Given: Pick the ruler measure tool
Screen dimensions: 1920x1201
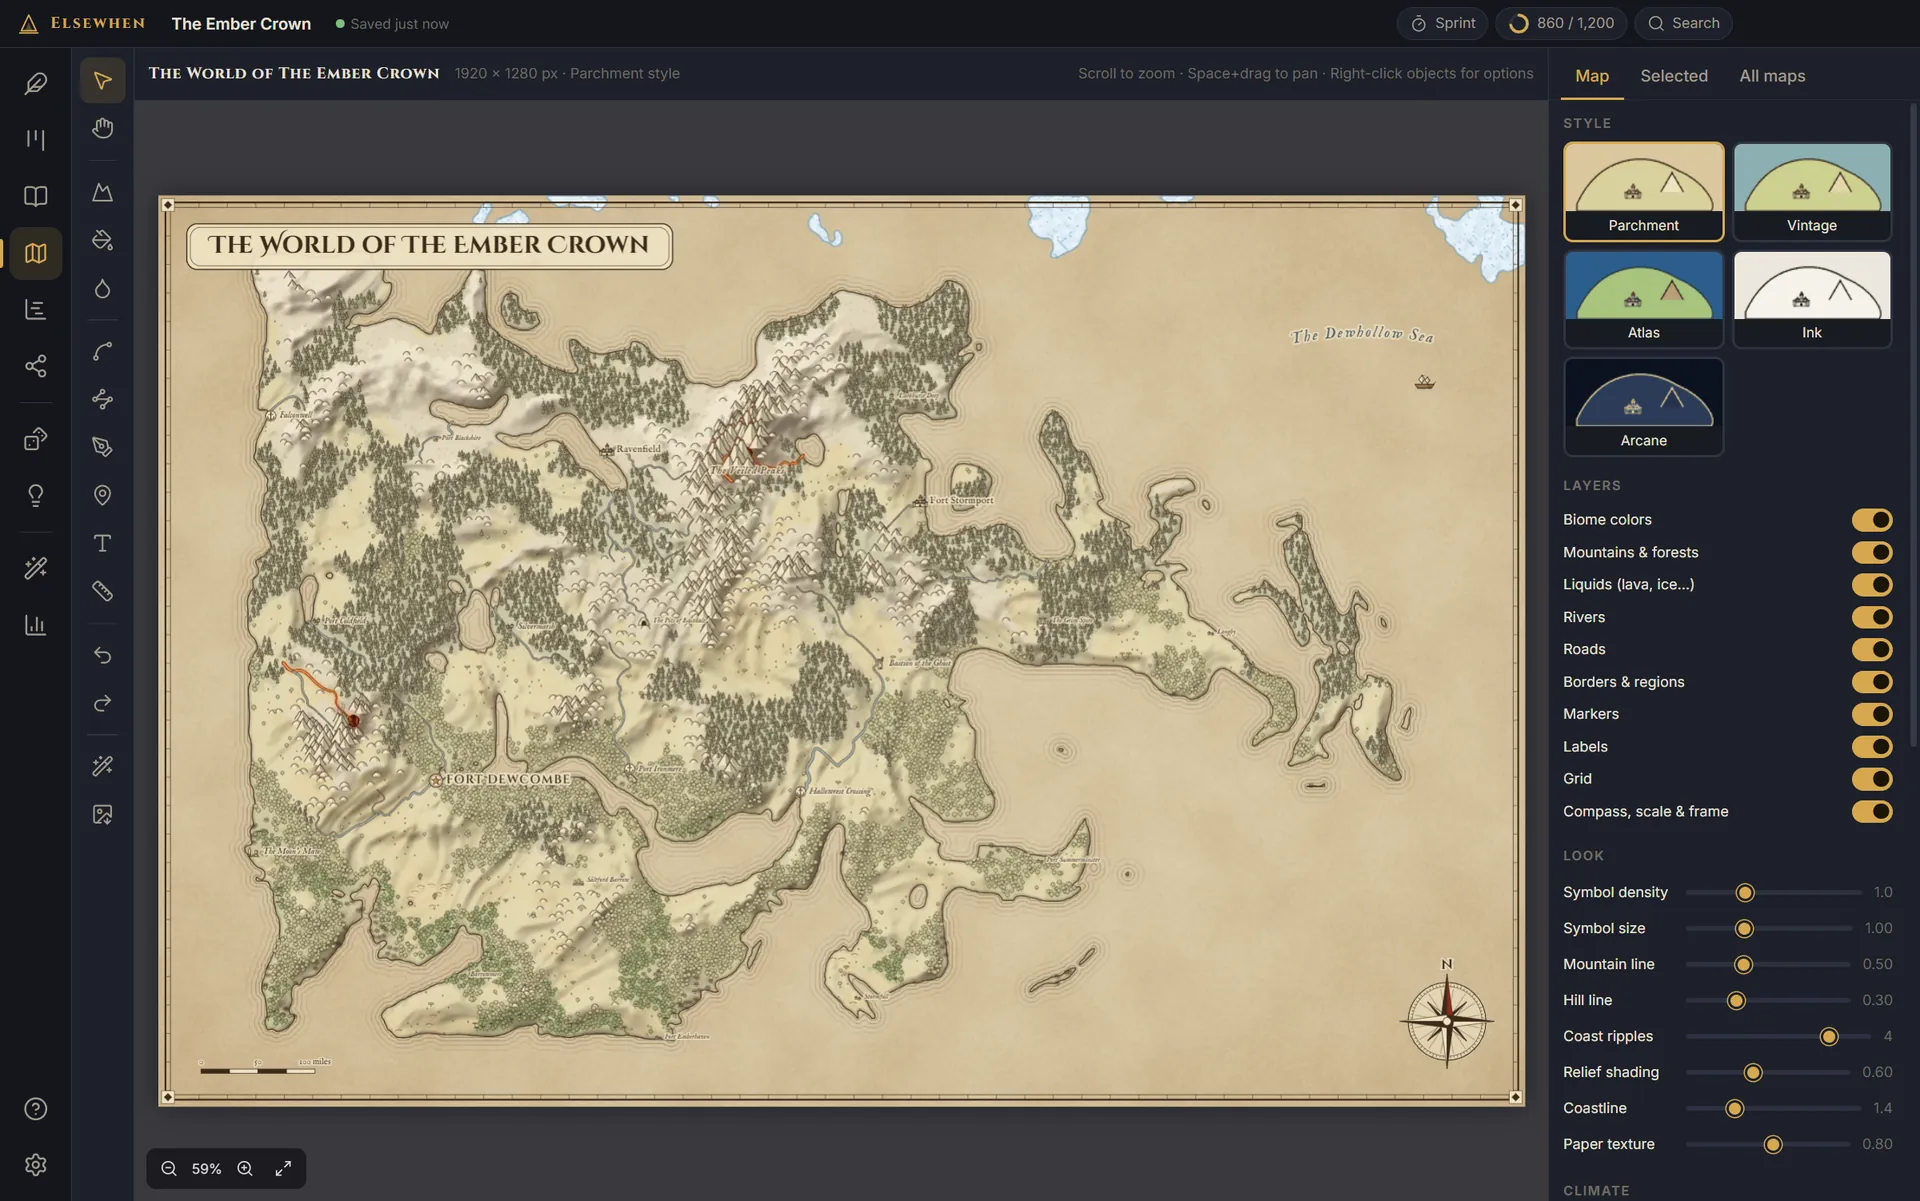Looking at the screenshot, I should [x=102, y=591].
